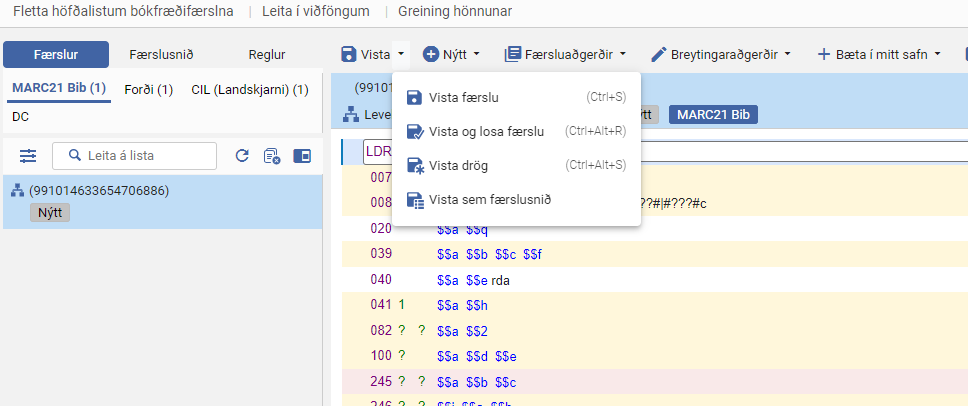Toggle the split view panel icon
Screen dimensions: 968x406
(302, 156)
